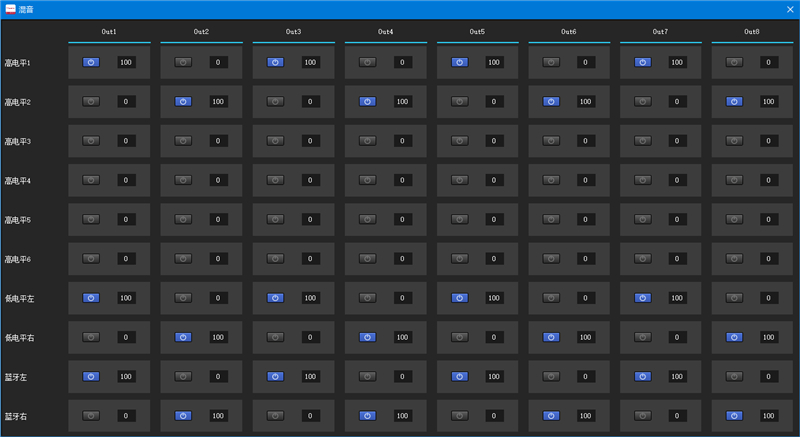The height and width of the screenshot is (437, 800).
Task: Click 高电平3 Out3 level field
Action: (x=310, y=141)
